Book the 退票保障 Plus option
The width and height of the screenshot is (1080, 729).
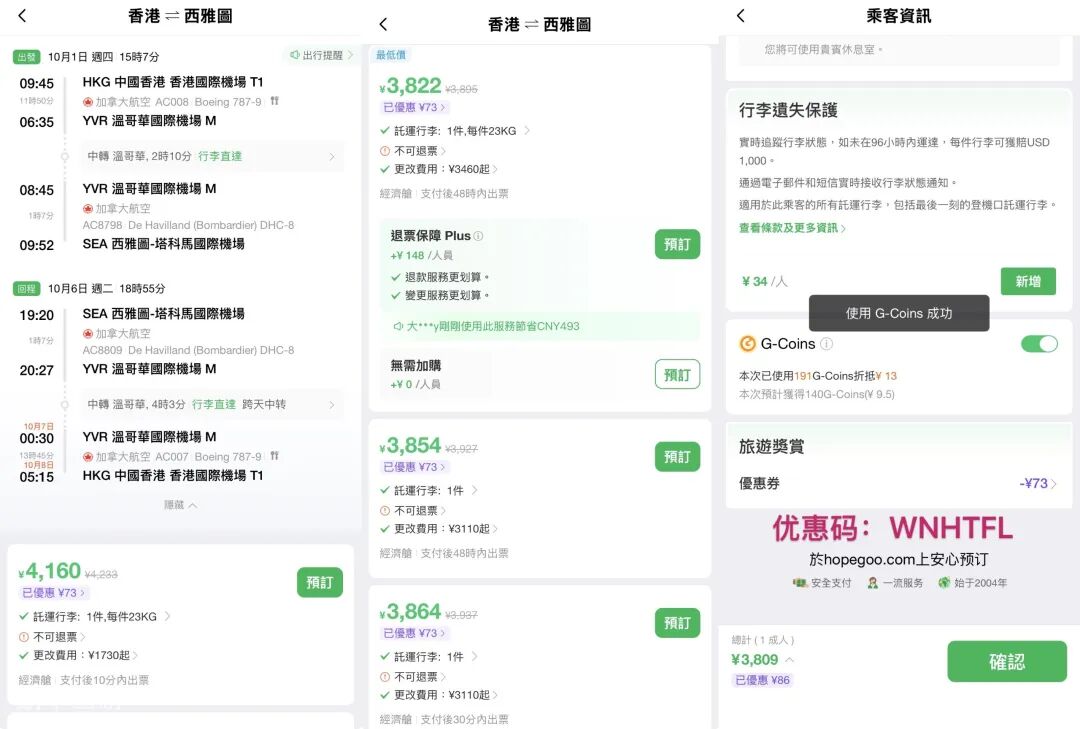[677, 245]
